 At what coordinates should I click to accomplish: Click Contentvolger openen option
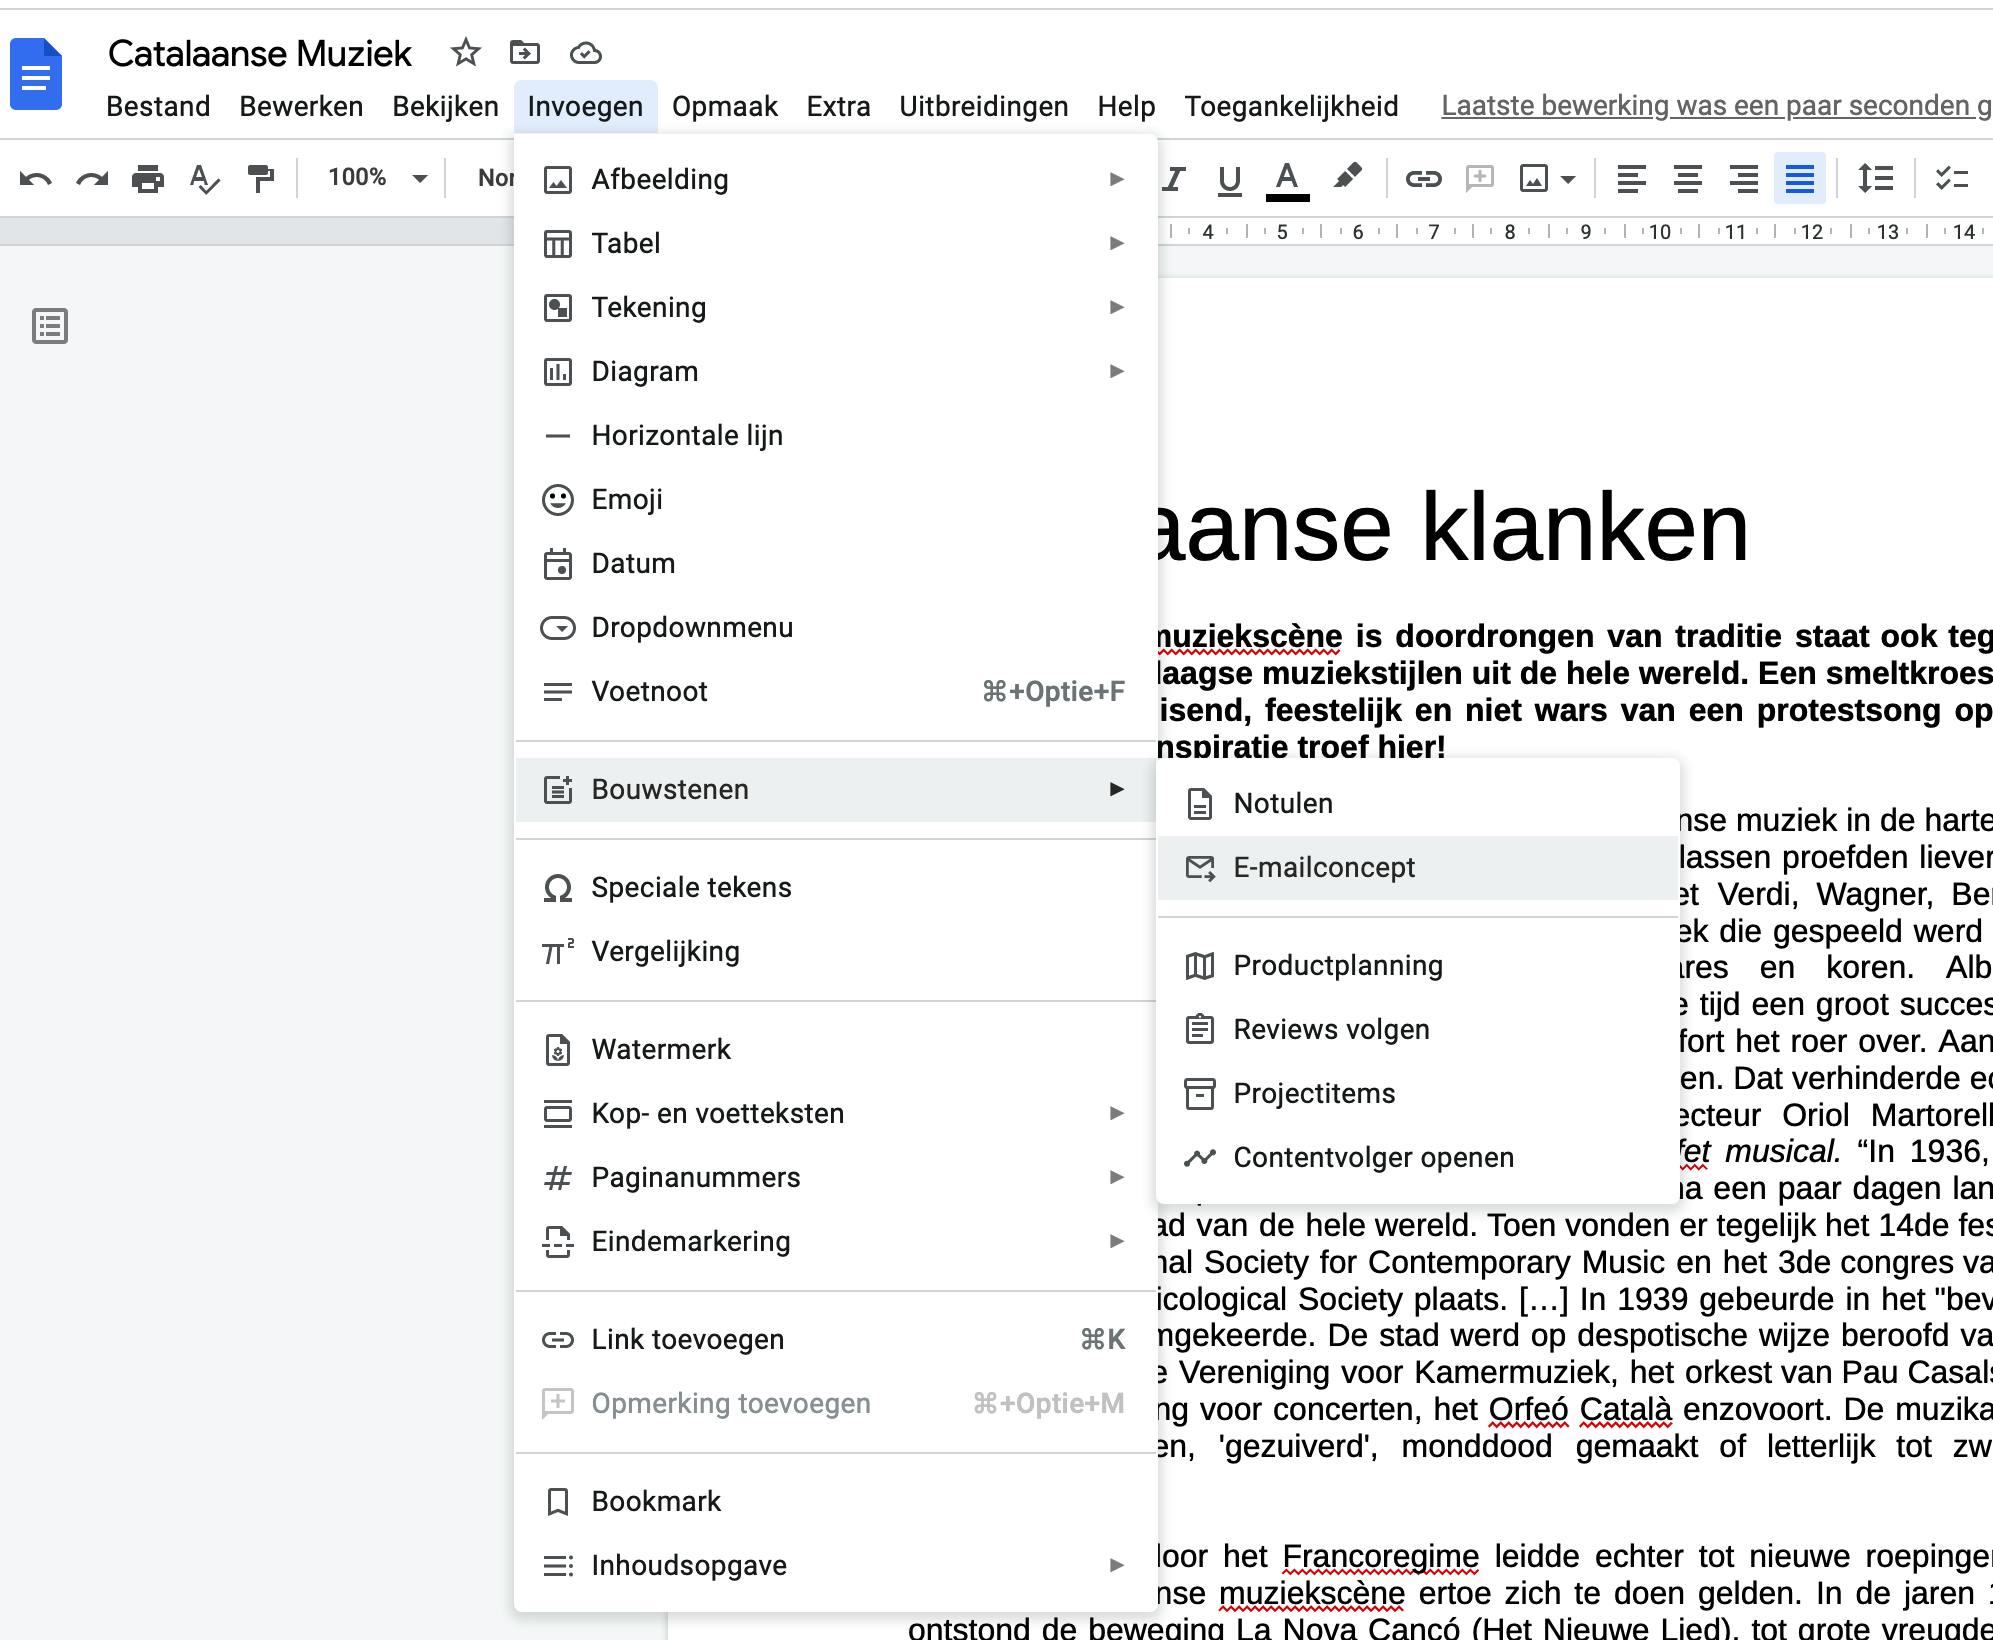[x=1373, y=1157]
